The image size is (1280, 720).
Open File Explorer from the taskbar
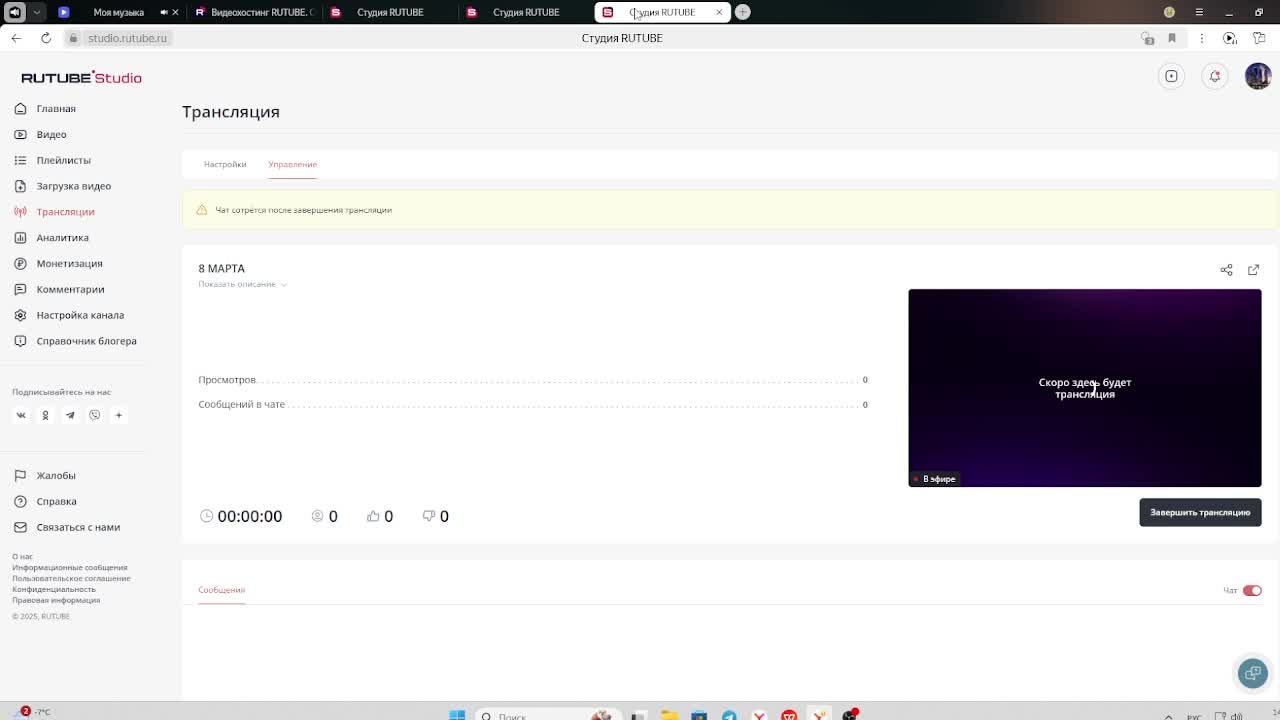point(669,715)
